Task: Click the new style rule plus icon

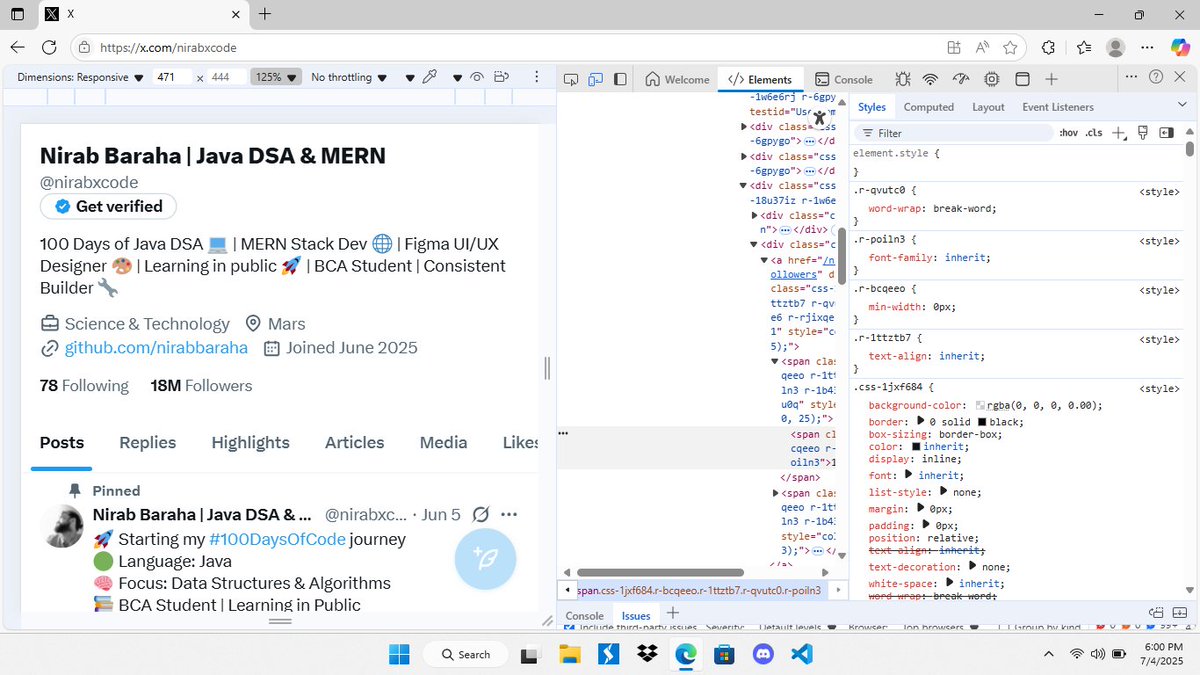Action: 1119,133
